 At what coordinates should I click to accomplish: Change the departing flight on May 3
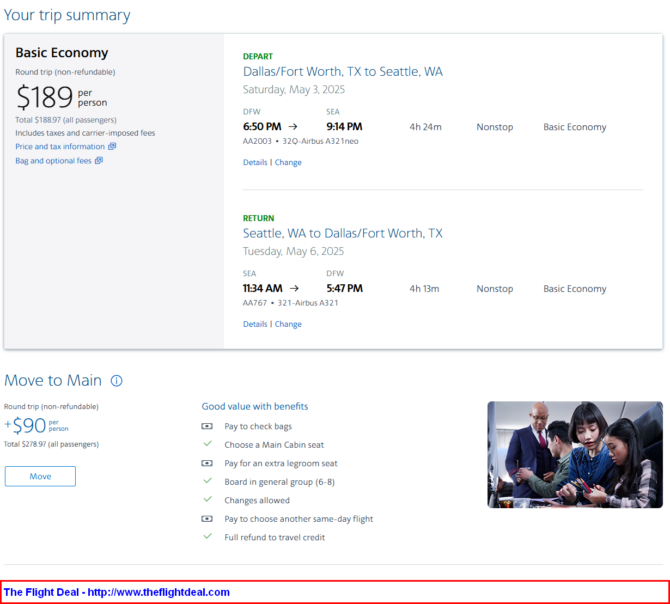tap(288, 162)
